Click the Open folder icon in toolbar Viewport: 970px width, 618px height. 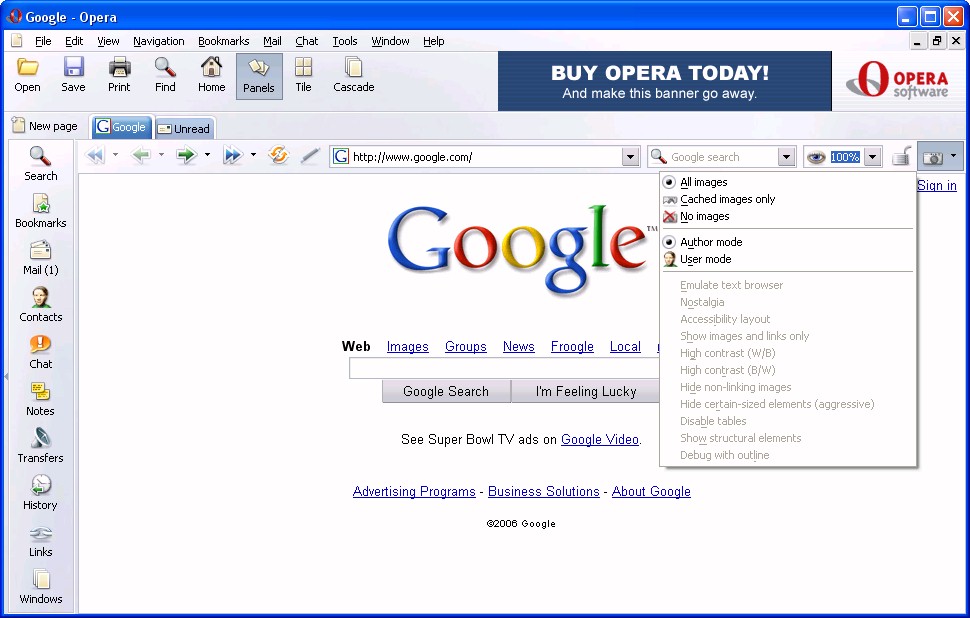(27, 67)
